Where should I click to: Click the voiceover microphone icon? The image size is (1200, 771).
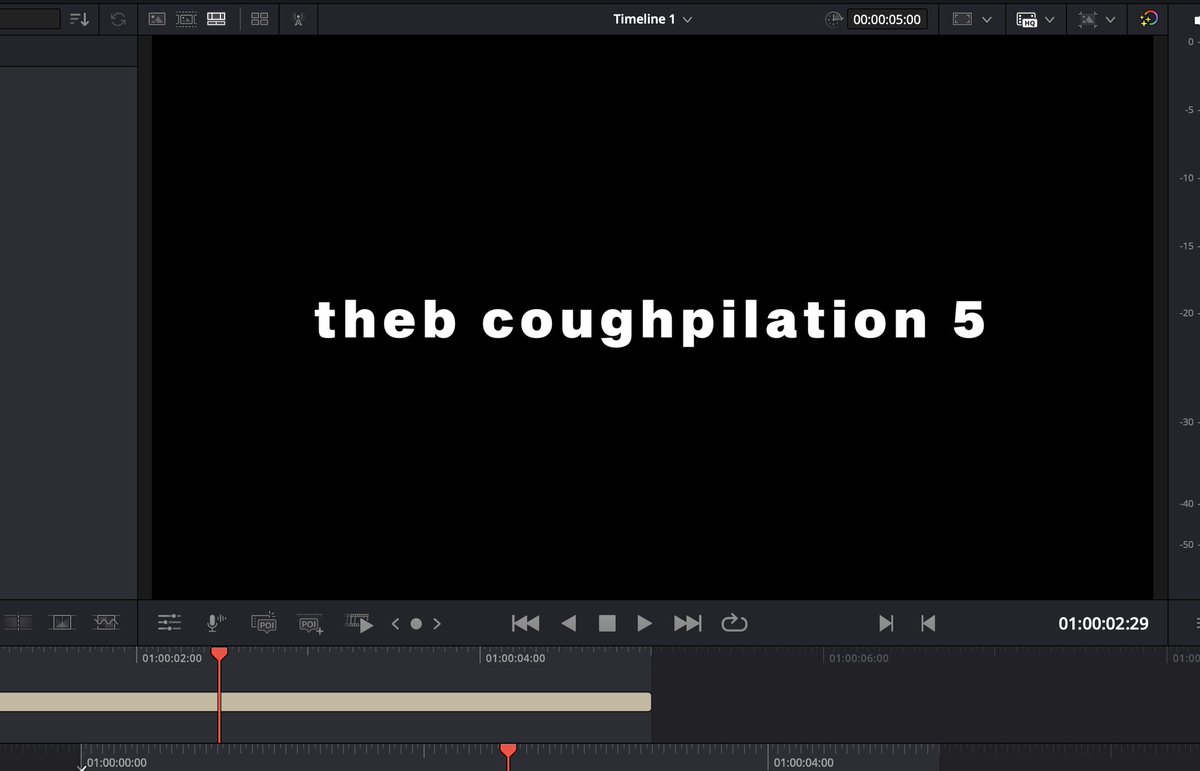[x=216, y=623]
